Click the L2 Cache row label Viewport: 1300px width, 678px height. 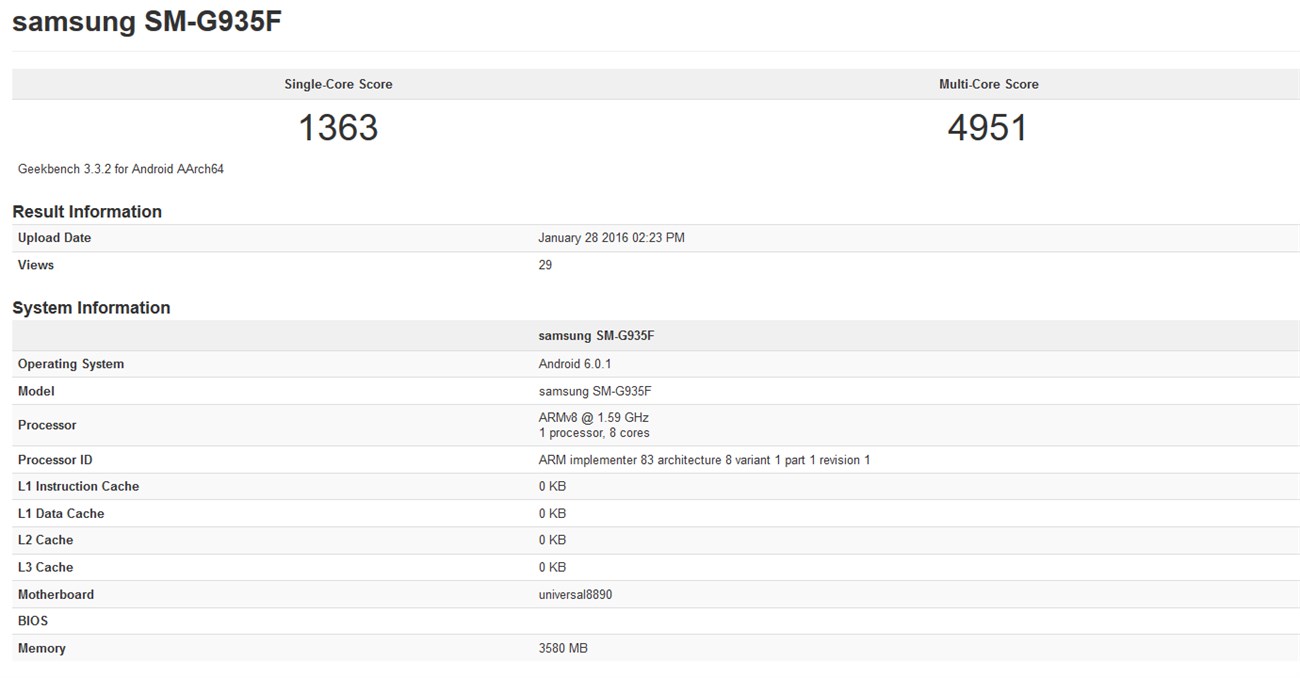[x=45, y=540]
